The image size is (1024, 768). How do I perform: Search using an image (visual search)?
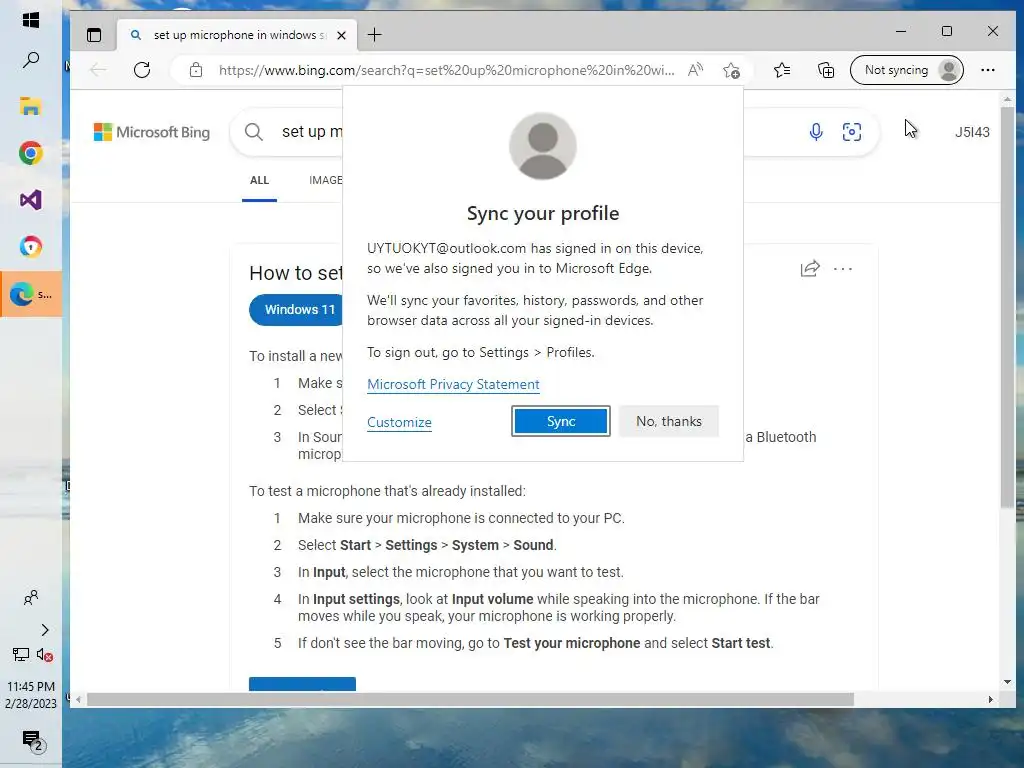pyautogui.click(x=852, y=132)
